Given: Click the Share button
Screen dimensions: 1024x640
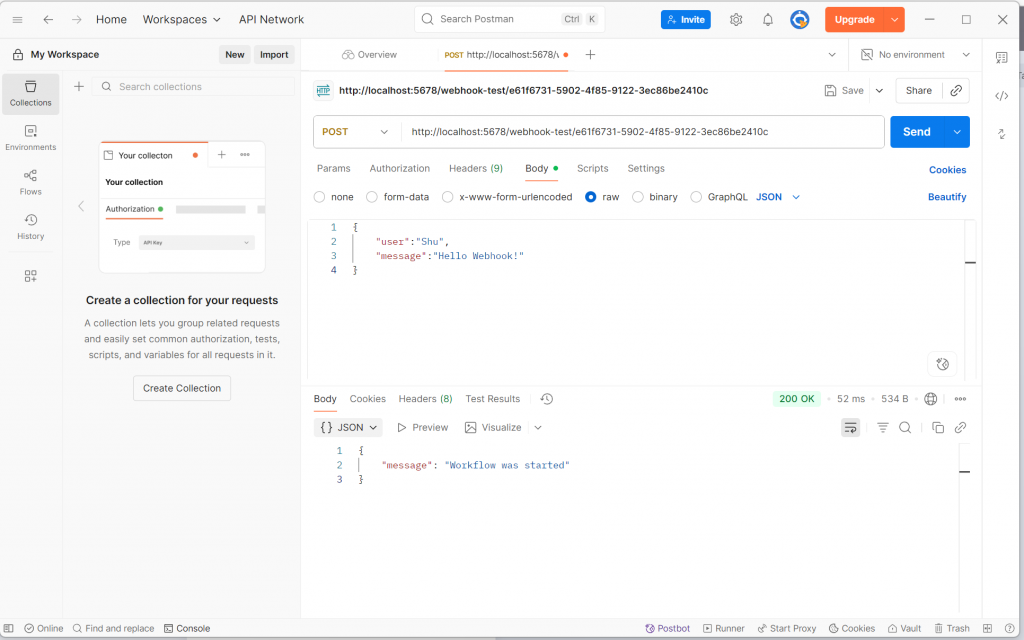Looking at the screenshot, I should pyautogui.click(x=919, y=91).
